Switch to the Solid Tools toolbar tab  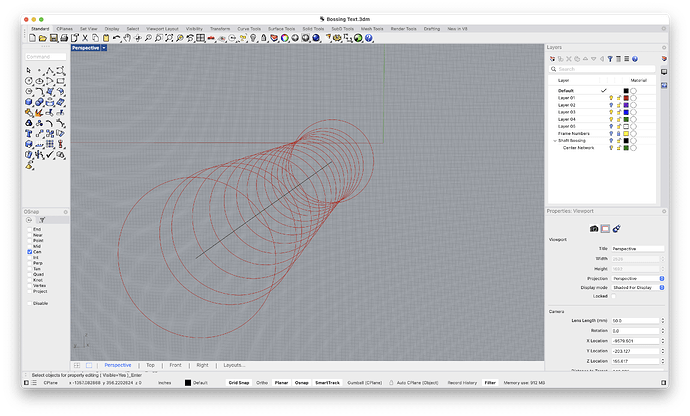[x=313, y=29]
